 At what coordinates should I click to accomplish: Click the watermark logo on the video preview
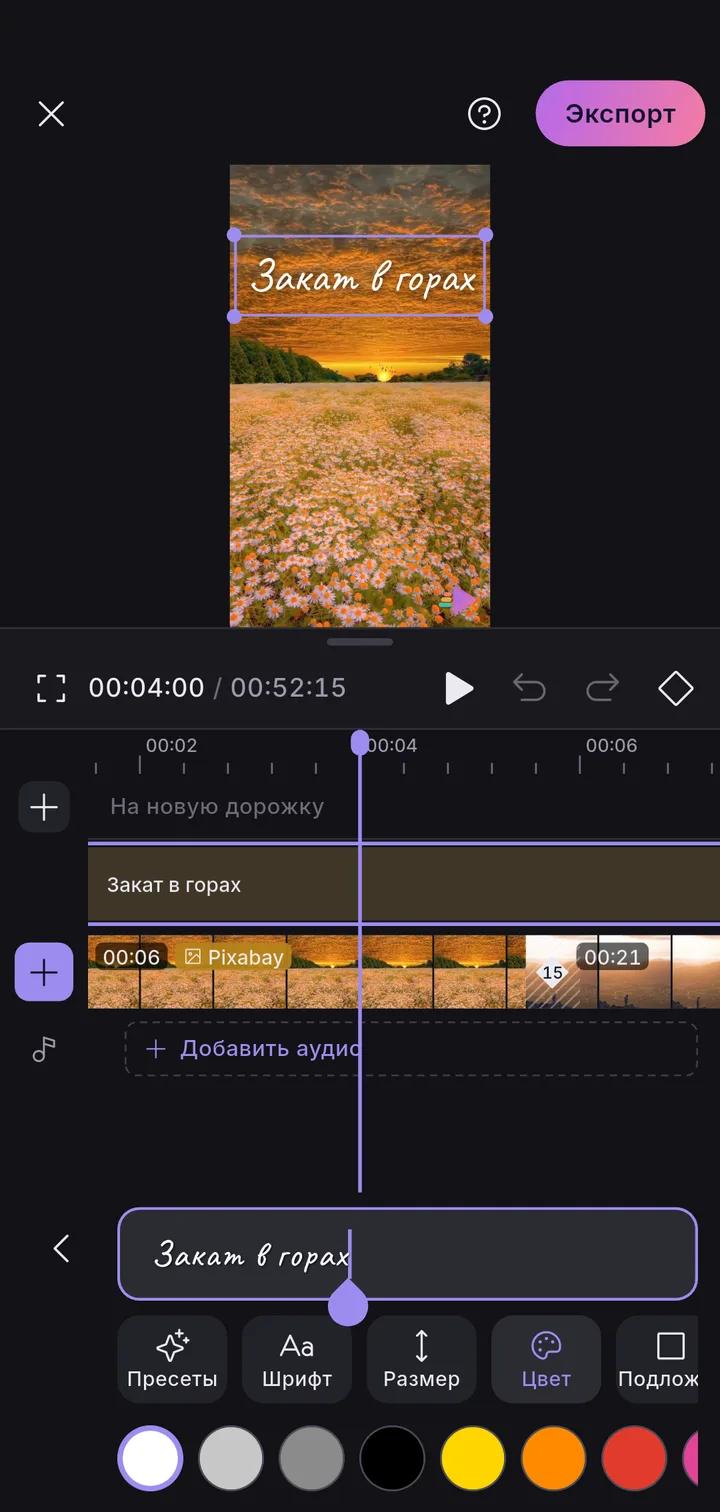point(458,601)
